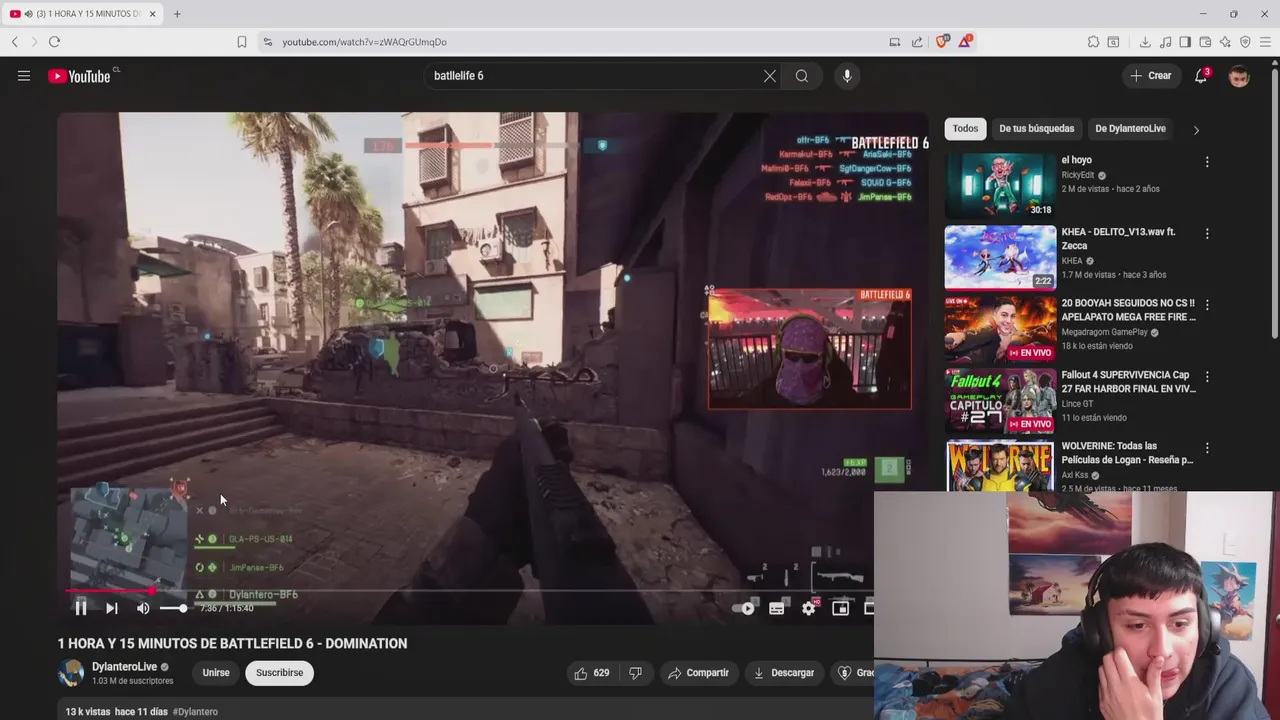Select the De DylanteroLive chip

[1130, 128]
